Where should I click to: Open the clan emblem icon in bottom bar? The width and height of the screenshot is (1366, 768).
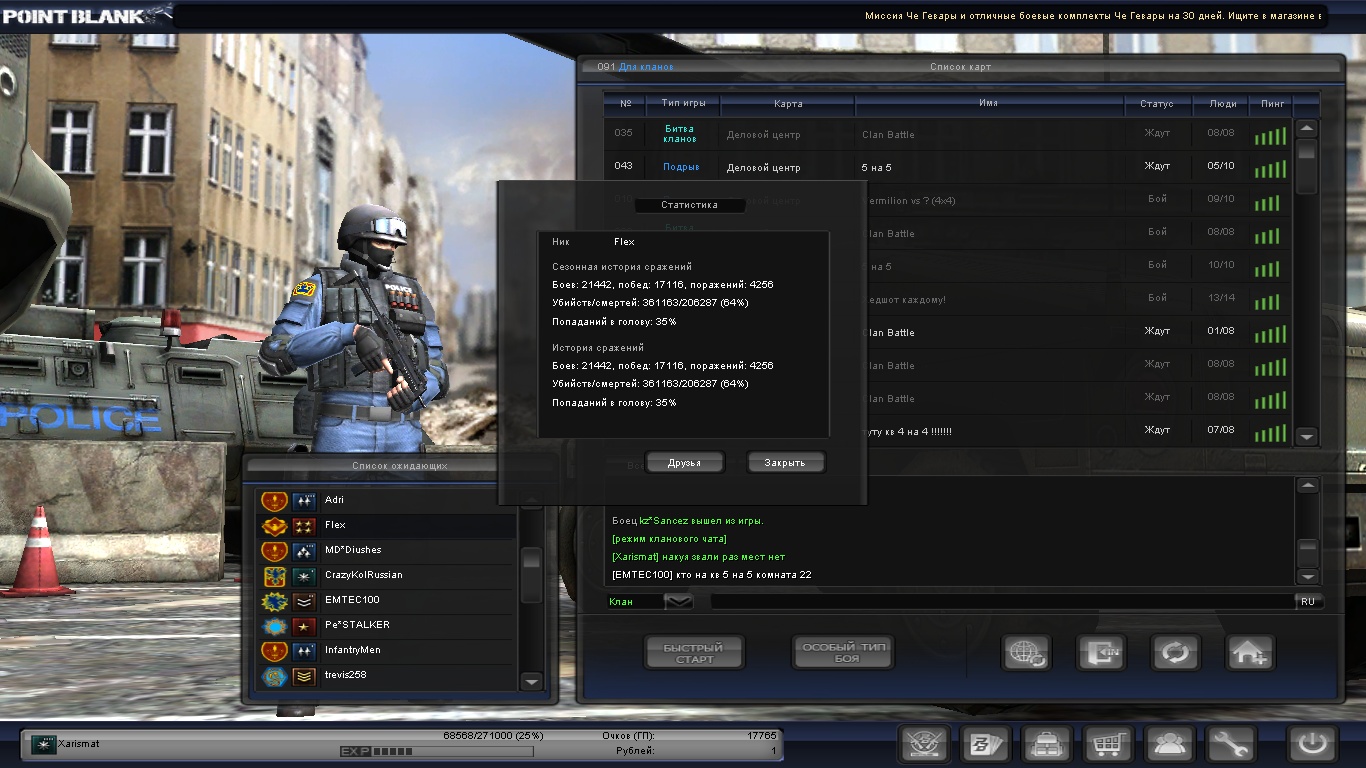[925, 745]
